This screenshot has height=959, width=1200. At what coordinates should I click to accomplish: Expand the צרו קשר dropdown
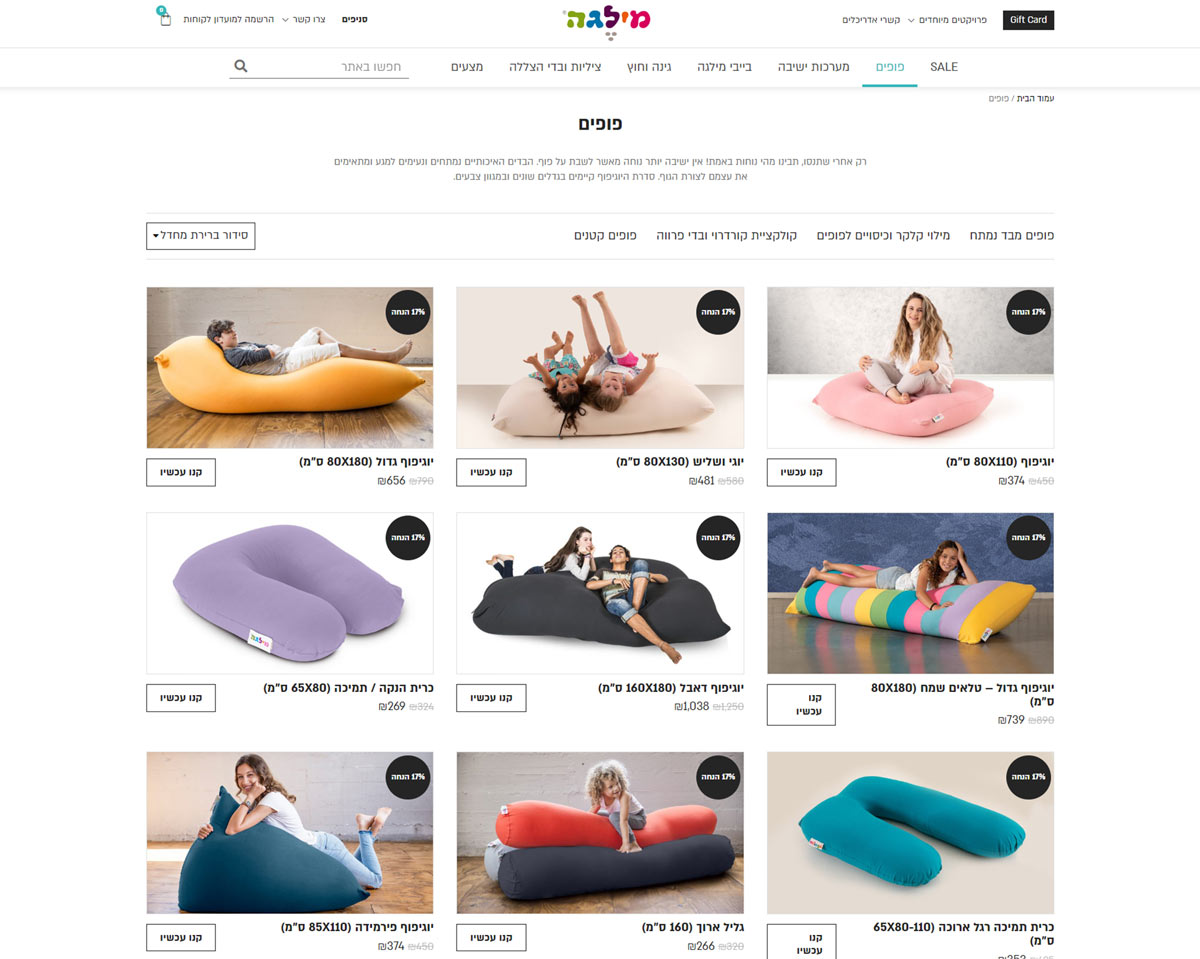click(x=300, y=20)
